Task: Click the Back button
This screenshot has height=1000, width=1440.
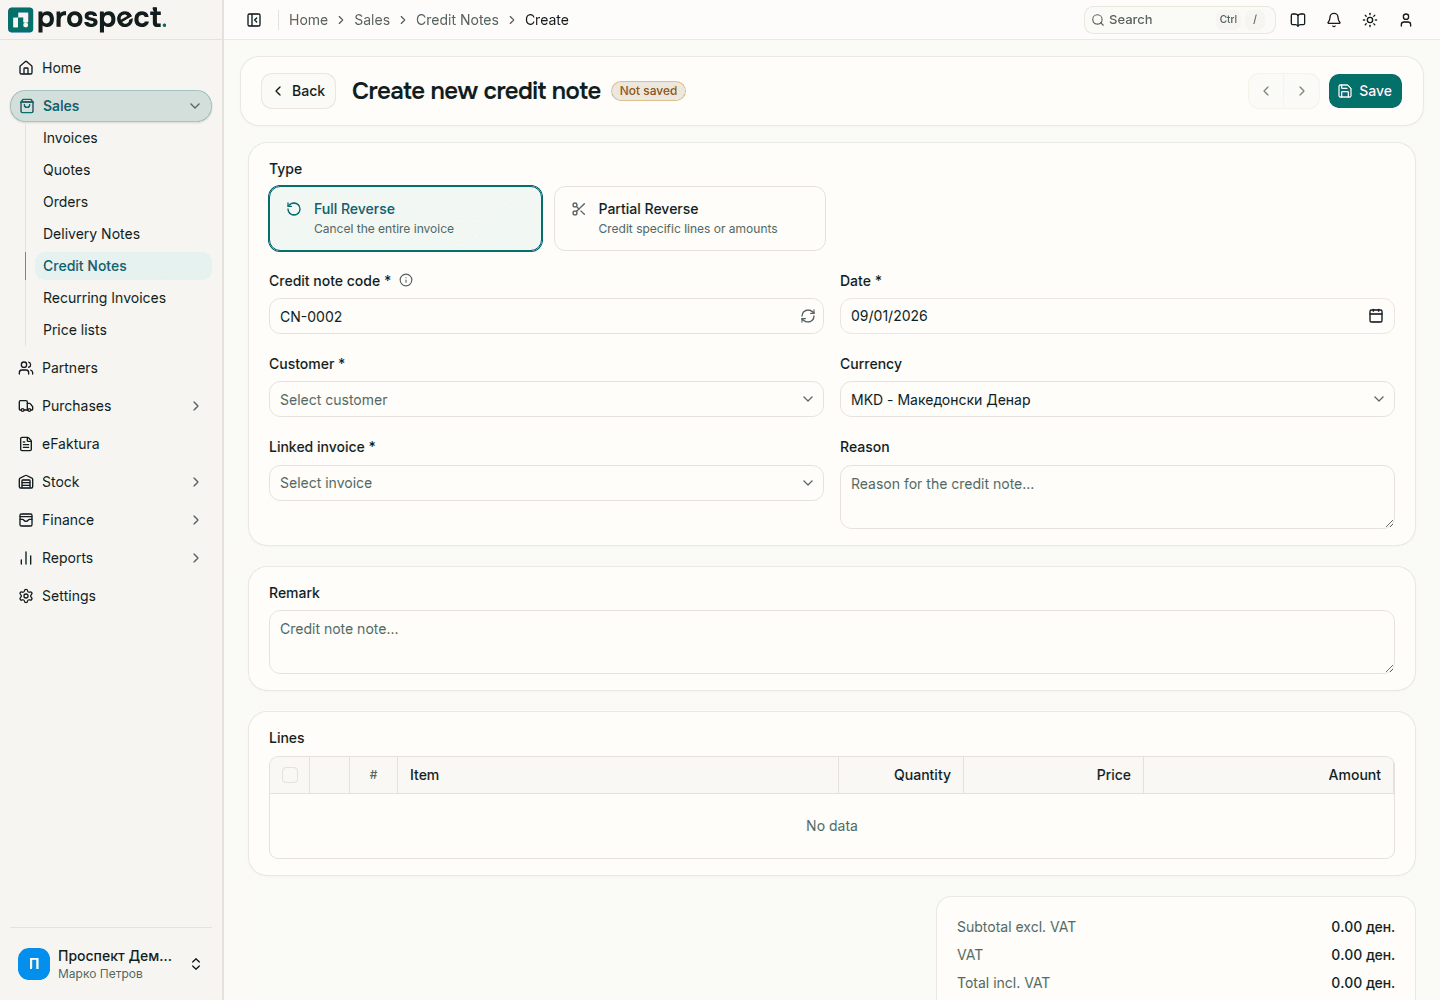Action: point(298,91)
